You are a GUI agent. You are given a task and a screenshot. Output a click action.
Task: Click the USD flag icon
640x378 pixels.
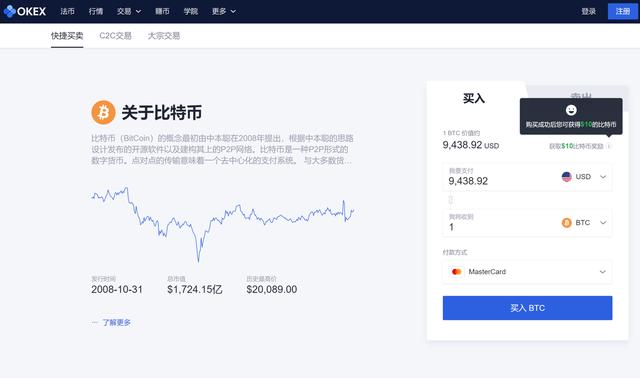point(567,177)
